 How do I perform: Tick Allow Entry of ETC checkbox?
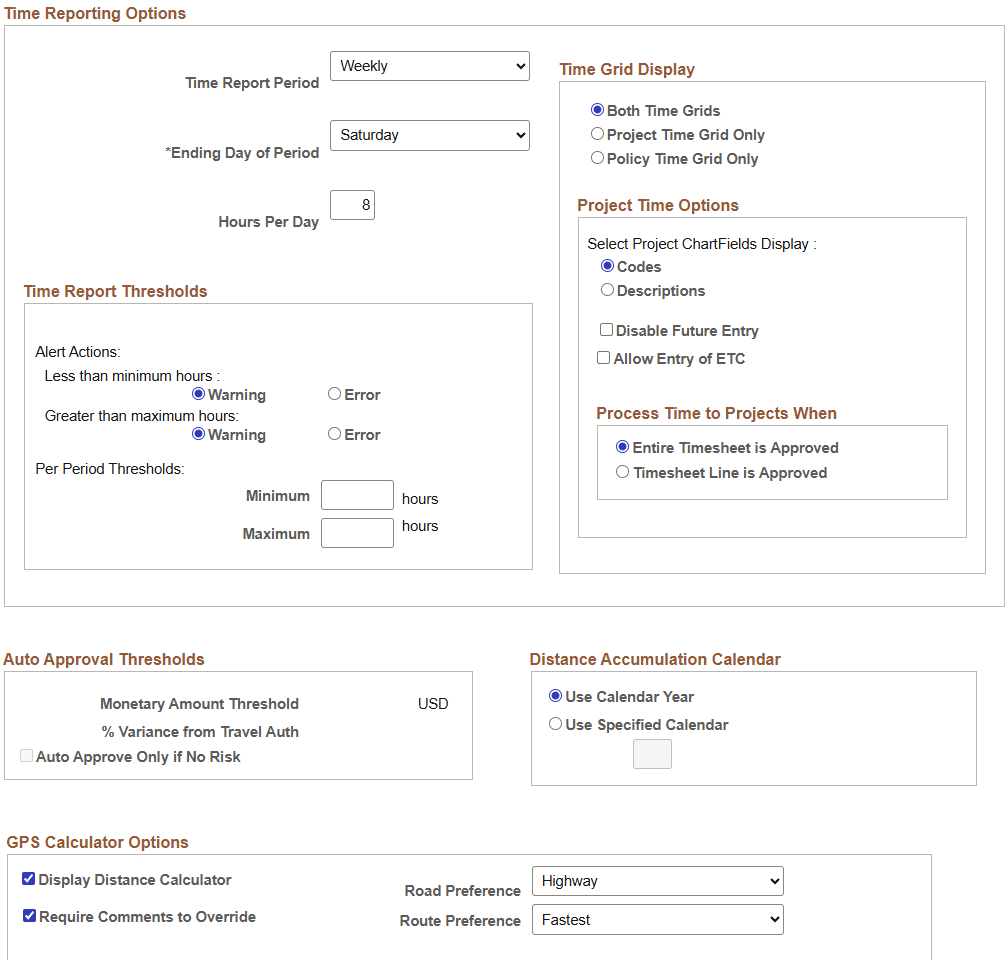pos(604,358)
